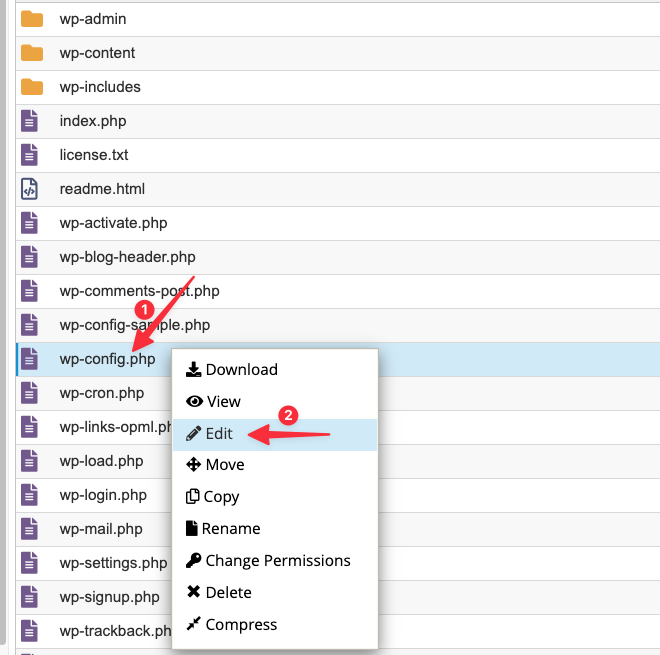Select the wp-trackback file name
The height and width of the screenshot is (655, 660).
click(x=116, y=631)
